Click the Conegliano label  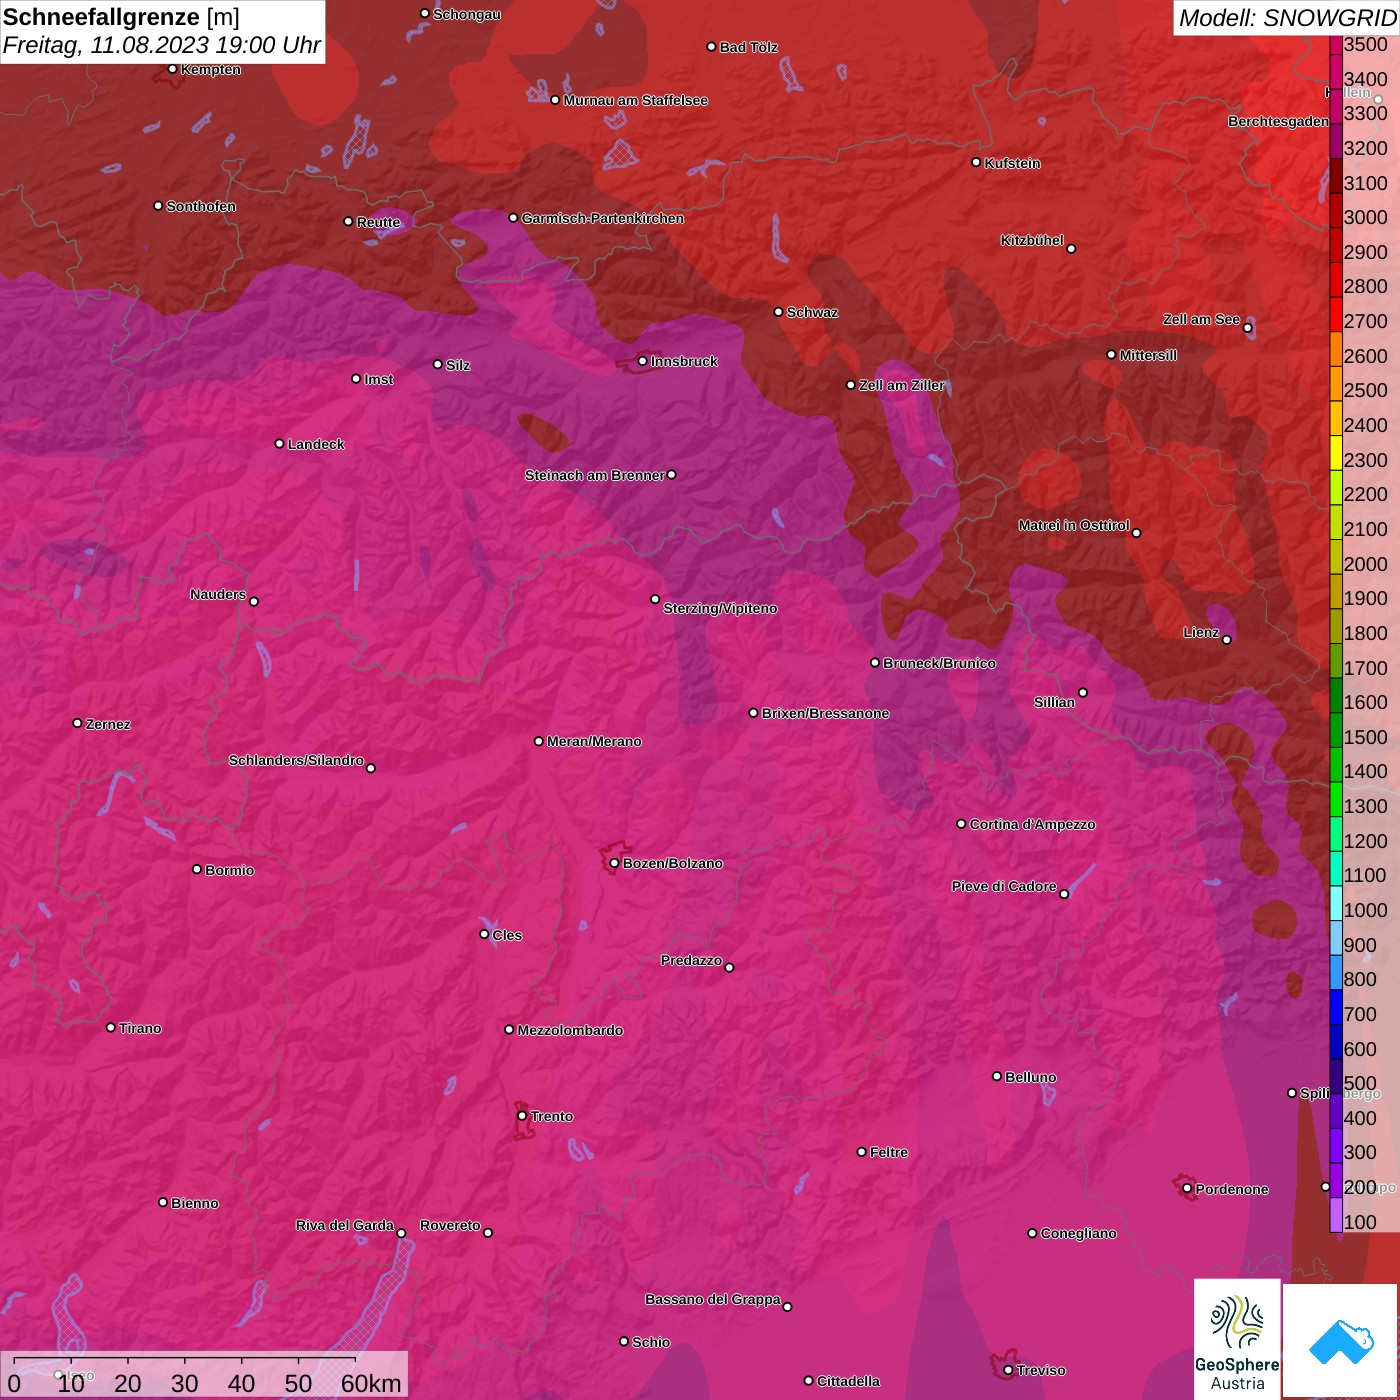(x=1078, y=1233)
